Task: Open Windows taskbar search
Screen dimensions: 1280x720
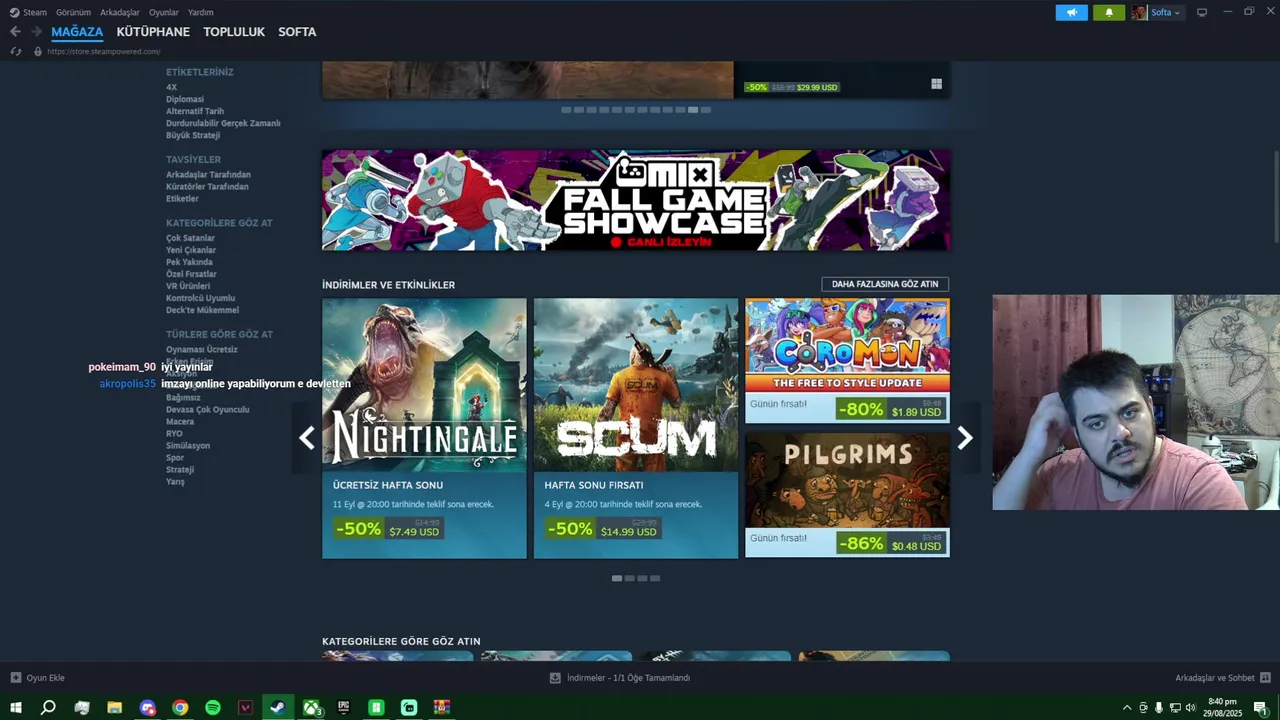Action: [x=48, y=708]
